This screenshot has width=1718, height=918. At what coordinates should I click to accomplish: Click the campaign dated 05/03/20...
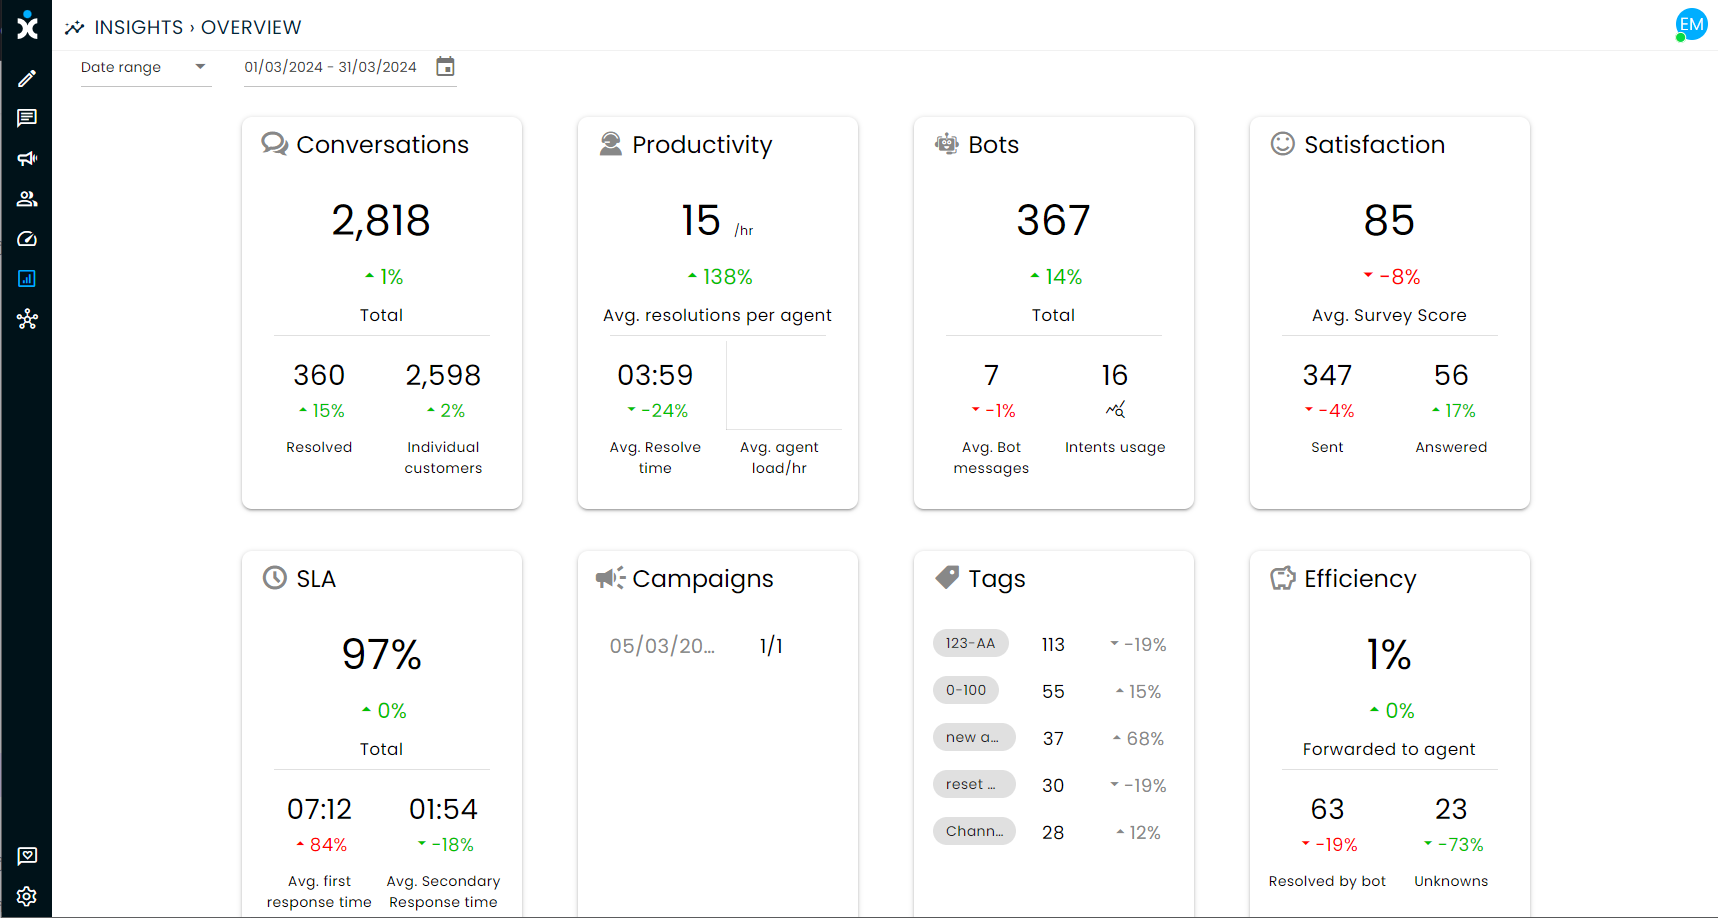(x=662, y=646)
